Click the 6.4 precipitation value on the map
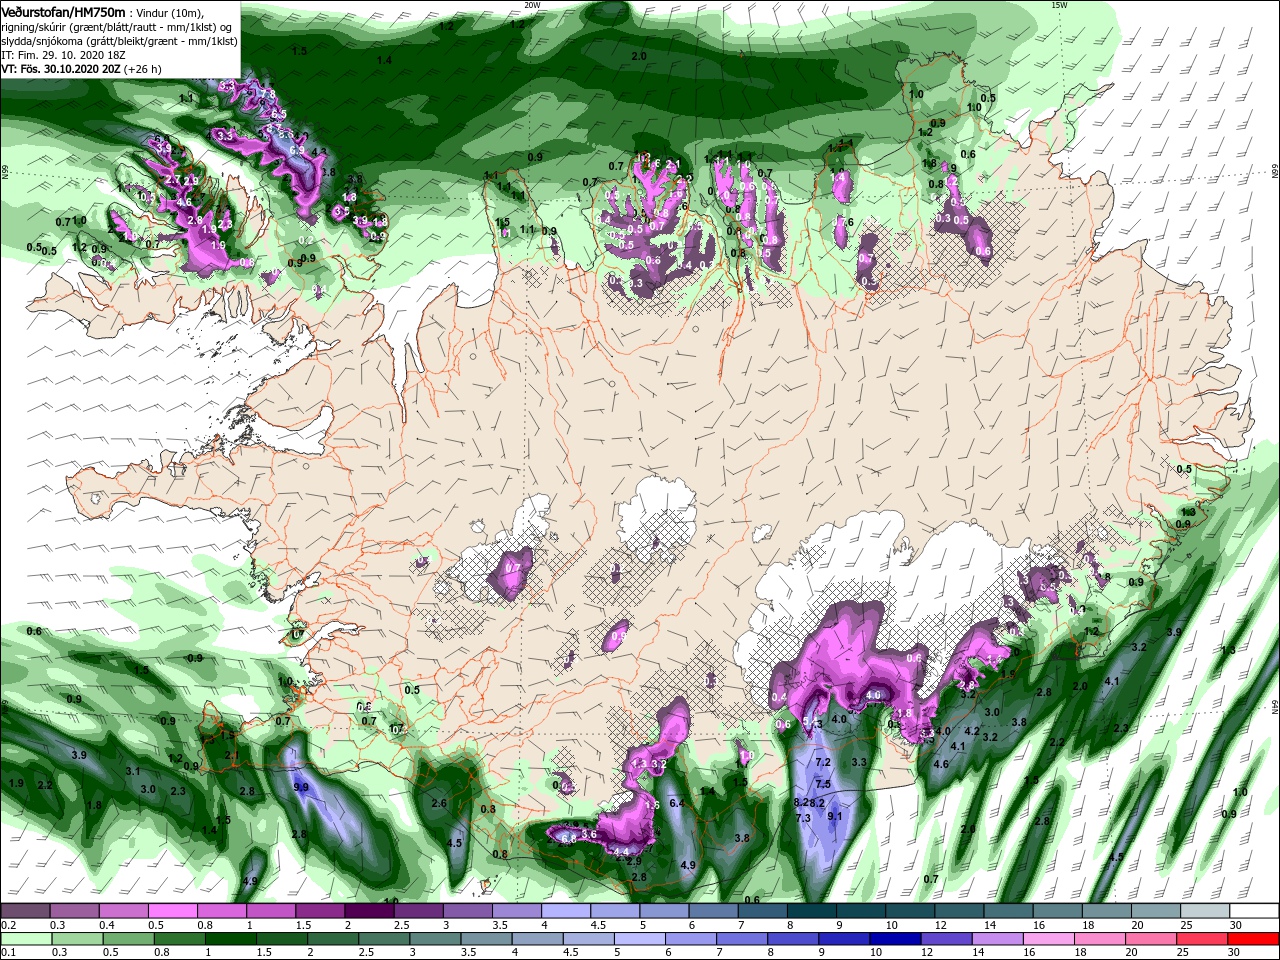1280x960 pixels. [x=676, y=803]
